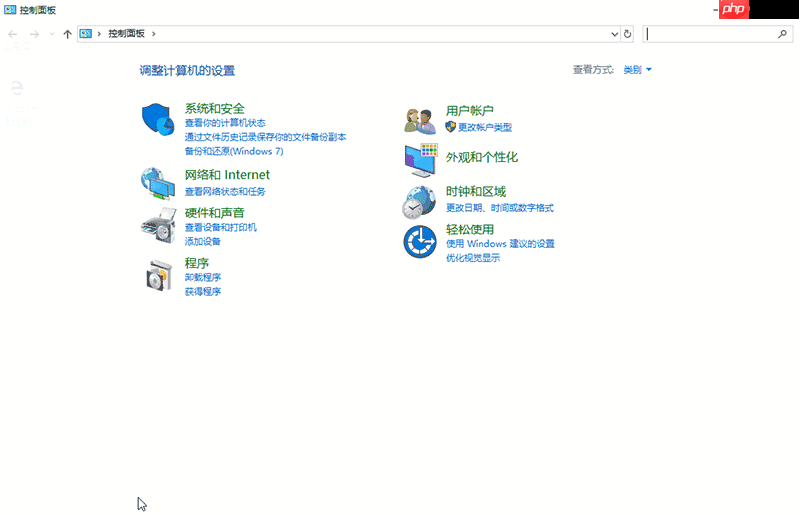Open 用户帐户 category heading
Viewport: 800px width, 515px height.
pyautogui.click(x=469, y=111)
